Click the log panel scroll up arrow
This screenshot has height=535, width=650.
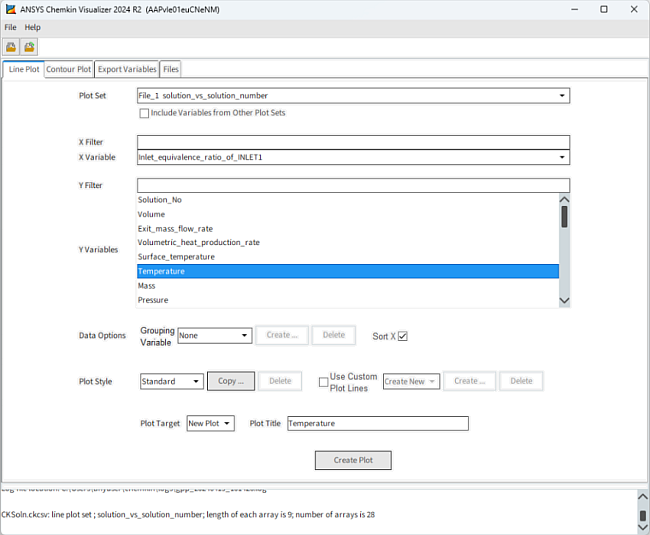point(643,496)
